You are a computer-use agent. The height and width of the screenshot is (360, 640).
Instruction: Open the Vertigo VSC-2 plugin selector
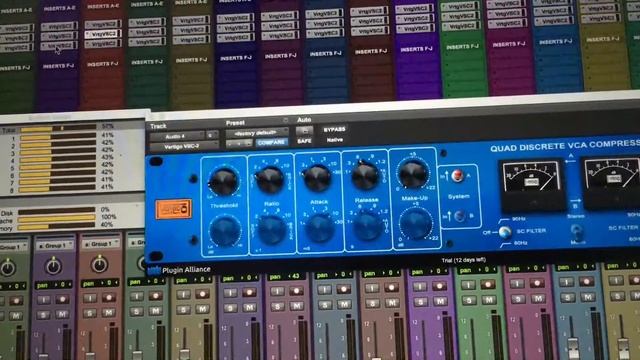[184, 146]
